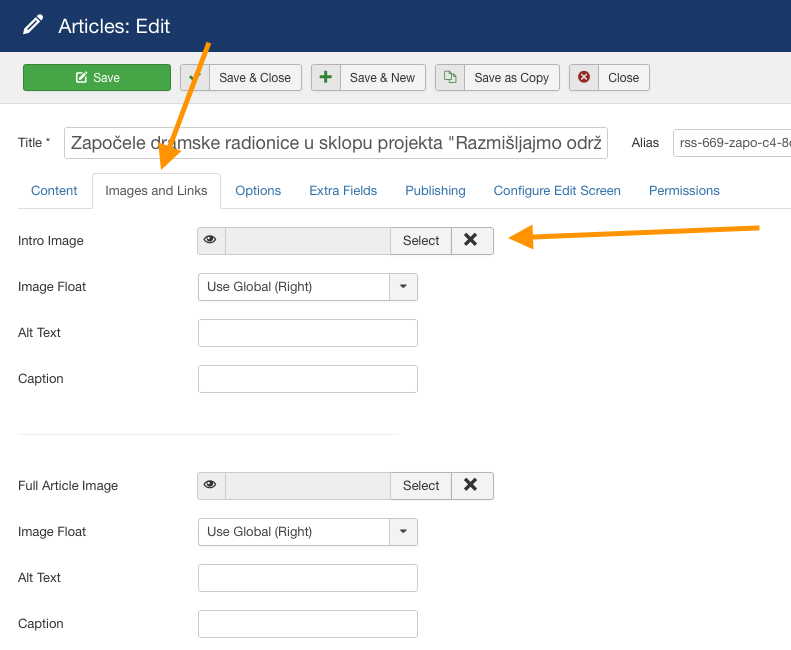
Task: Clear the Intro Image with the X icon
Action: click(x=471, y=240)
